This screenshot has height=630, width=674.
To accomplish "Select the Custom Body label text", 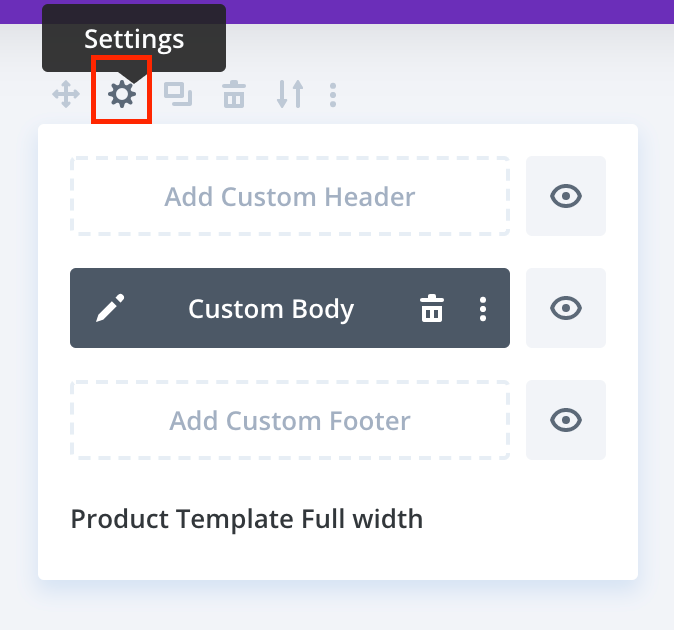I will pos(271,309).
